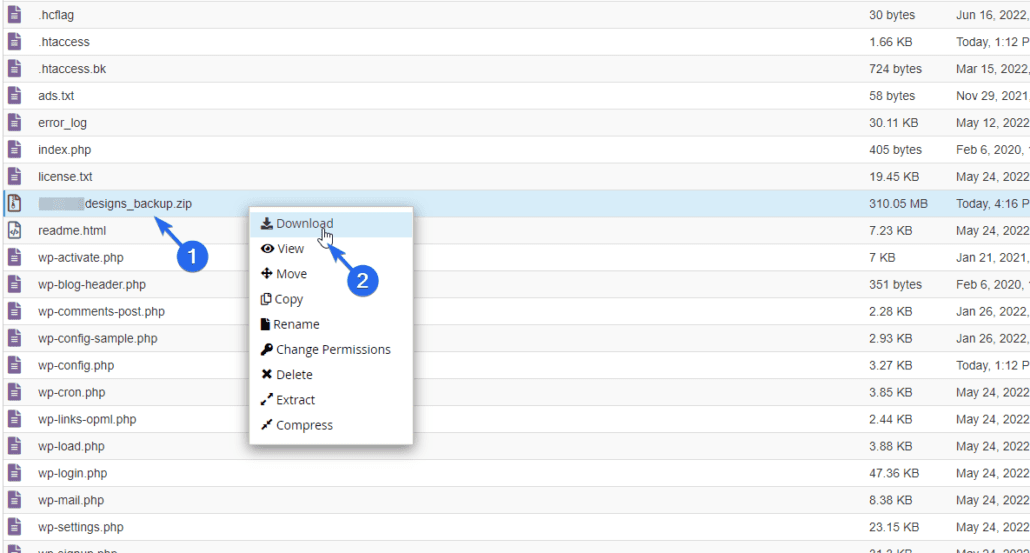The image size is (1030, 553).
Task: Pick Move from the context menu
Action: coord(331,274)
